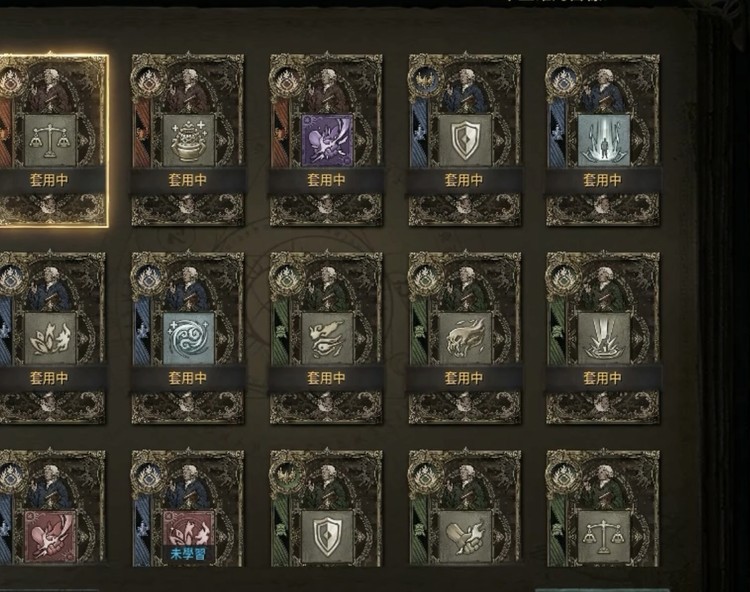Pick the light-beam silhouette skill icon
Screen dimensions: 750x592
point(603,141)
